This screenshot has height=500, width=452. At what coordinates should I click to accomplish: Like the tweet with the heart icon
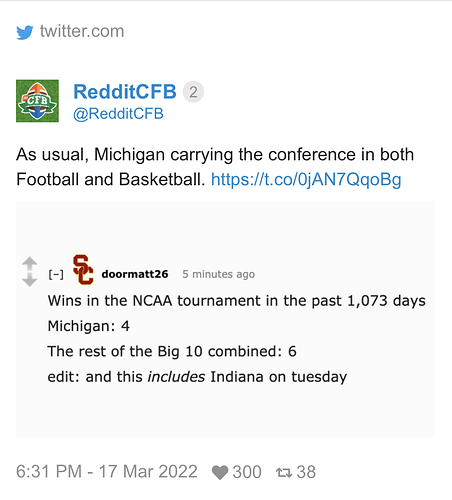tap(220, 472)
